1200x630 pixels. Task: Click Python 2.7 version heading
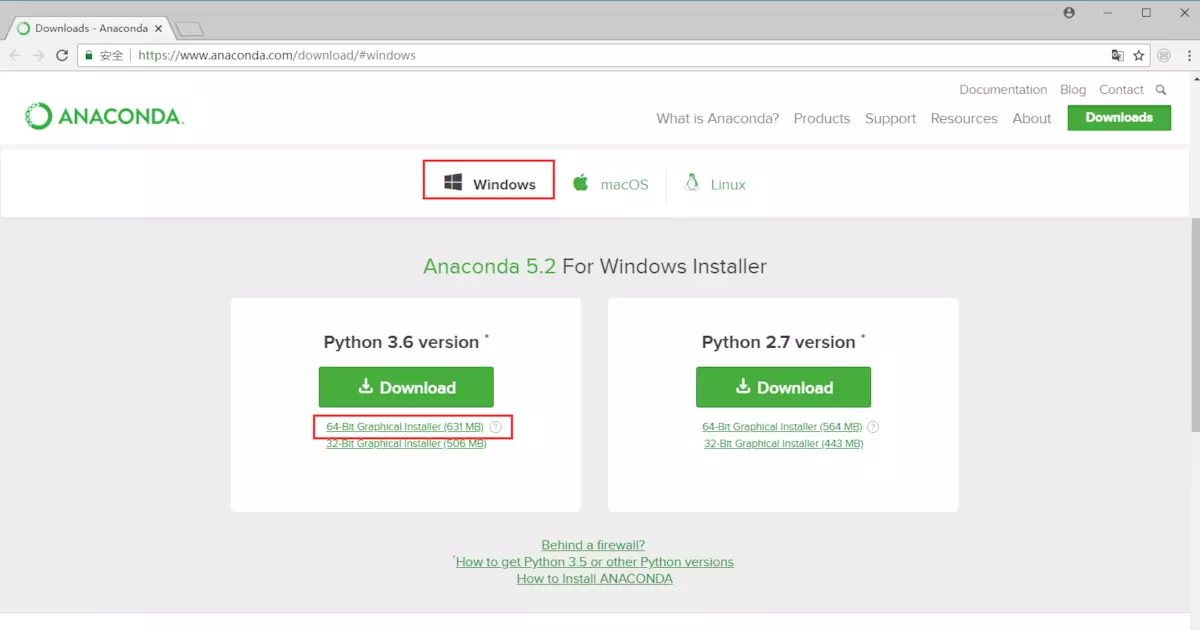pyautogui.click(x=779, y=342)
